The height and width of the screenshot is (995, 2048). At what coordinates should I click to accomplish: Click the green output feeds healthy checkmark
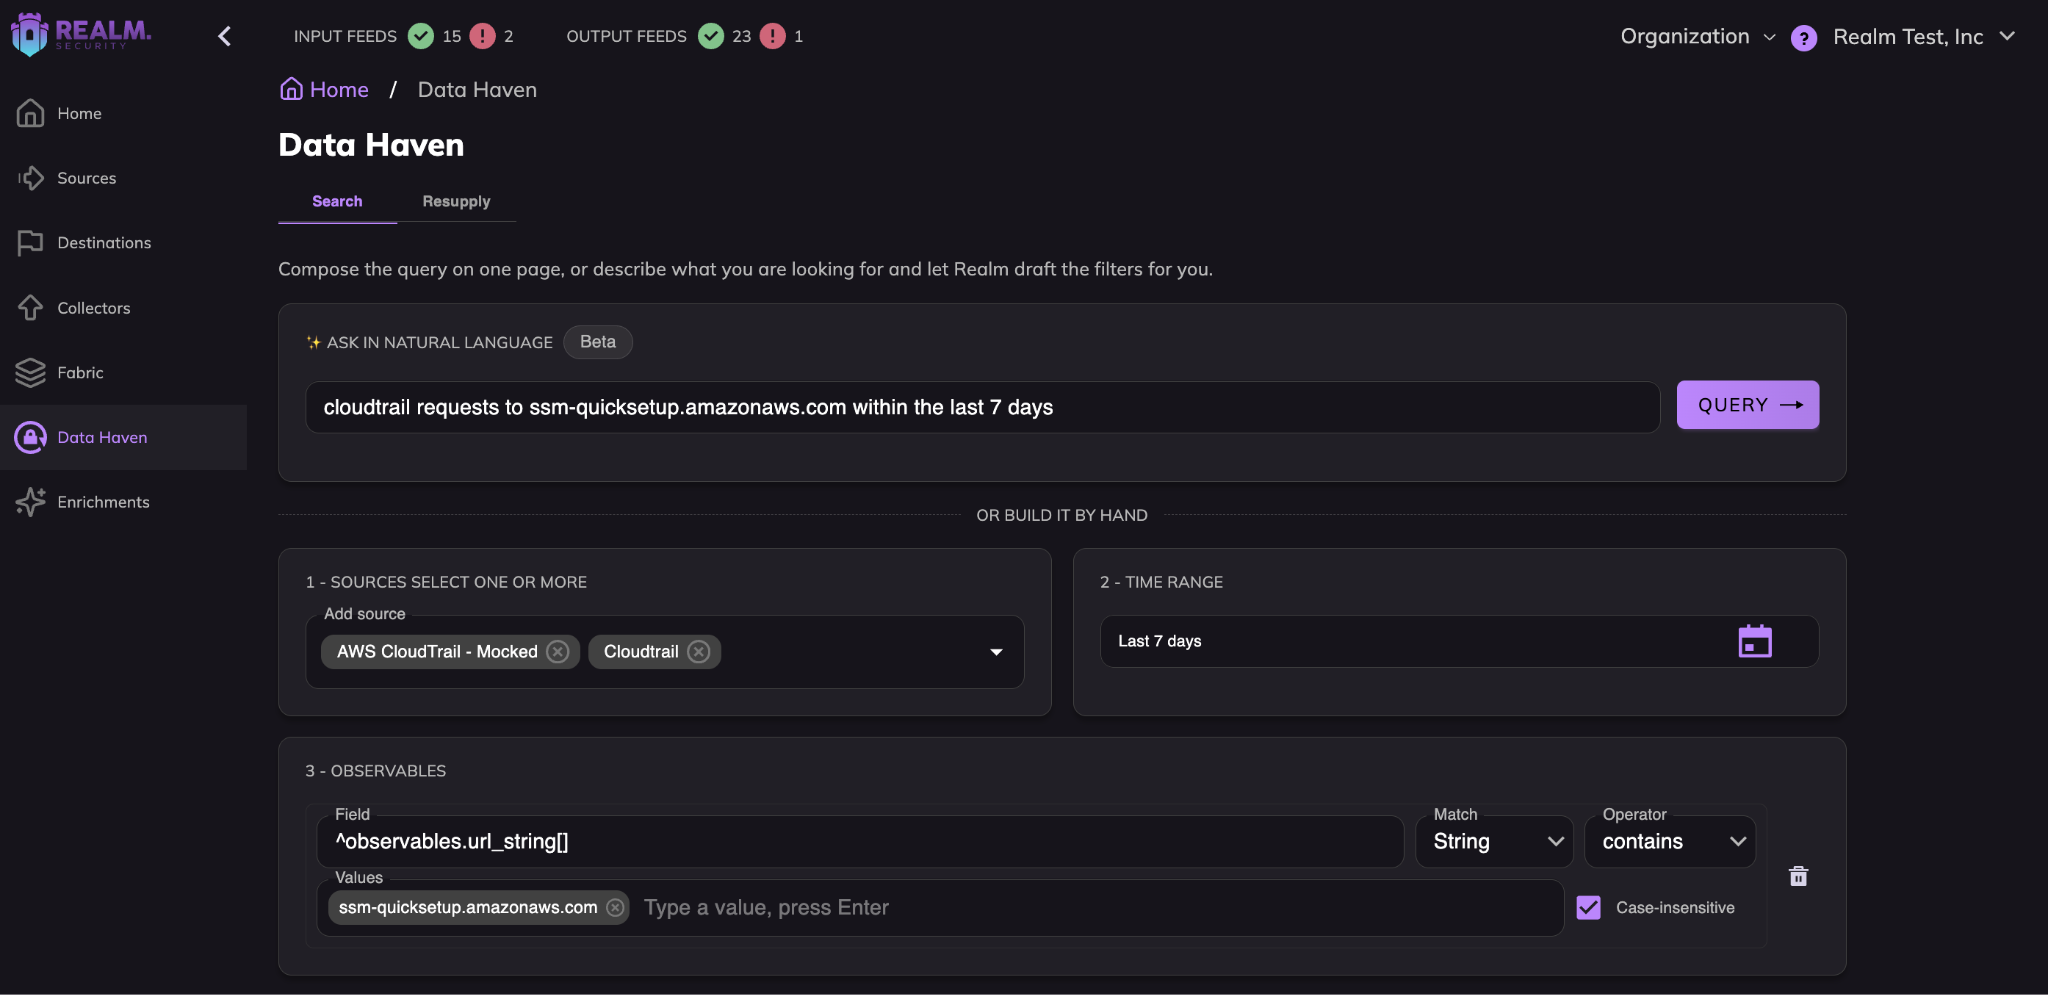[x=711, y=36]
